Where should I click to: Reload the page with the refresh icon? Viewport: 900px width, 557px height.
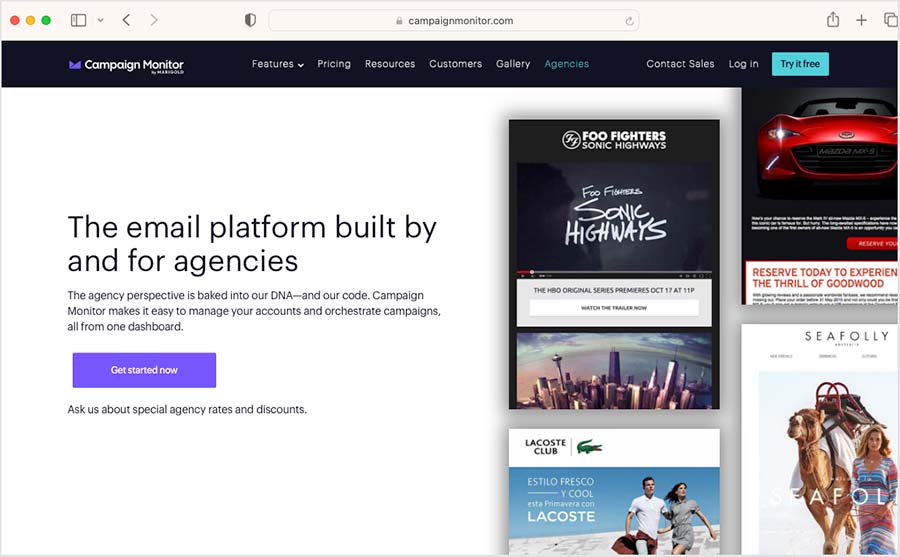[x=630, y=21]
